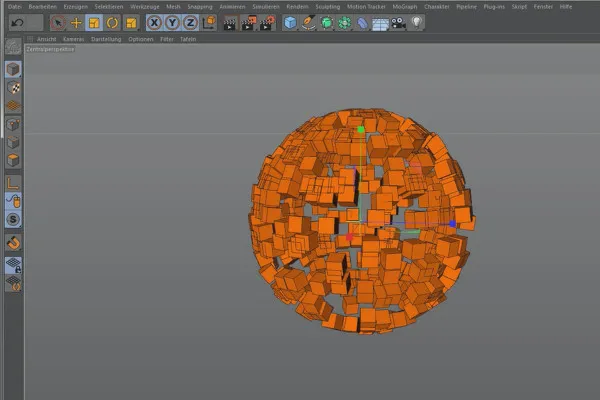Open viewport Optionen menu
Screen dimensions: 600x400
[141, 39]
